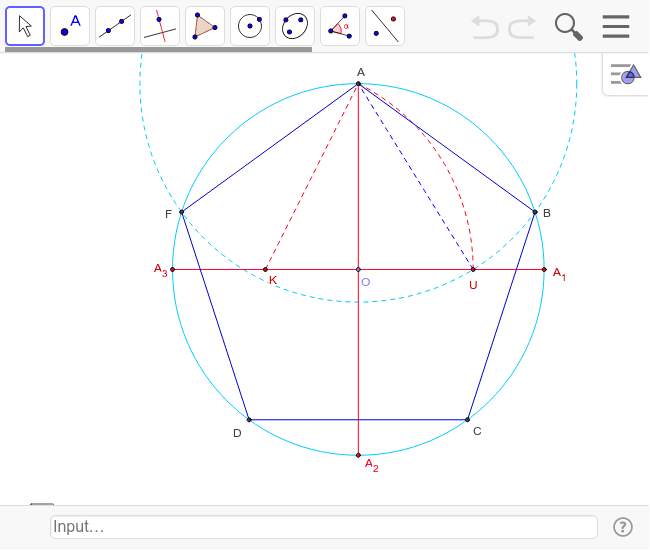Select the Polygon tool
Image resolution: width=650 pixels, height=550 pixels.
pyautogui.click(x=205, y=26)
